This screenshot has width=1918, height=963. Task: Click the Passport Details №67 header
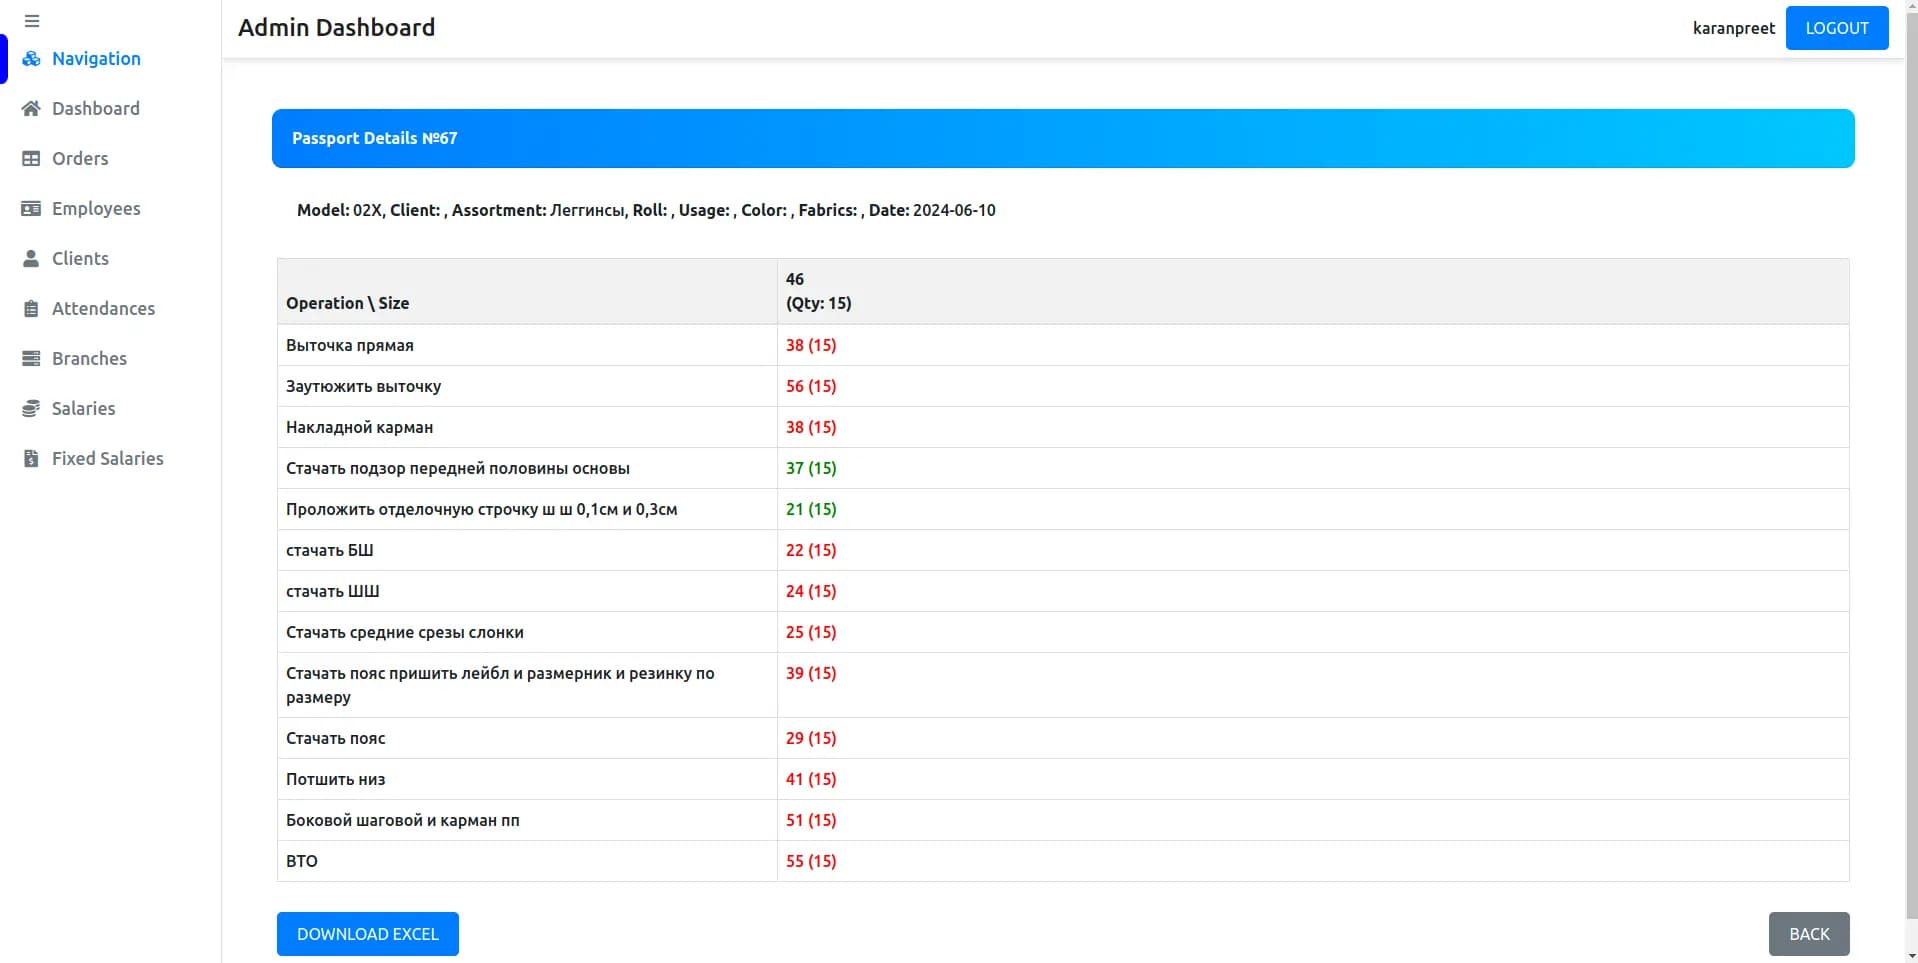[x=1063, y=138]
